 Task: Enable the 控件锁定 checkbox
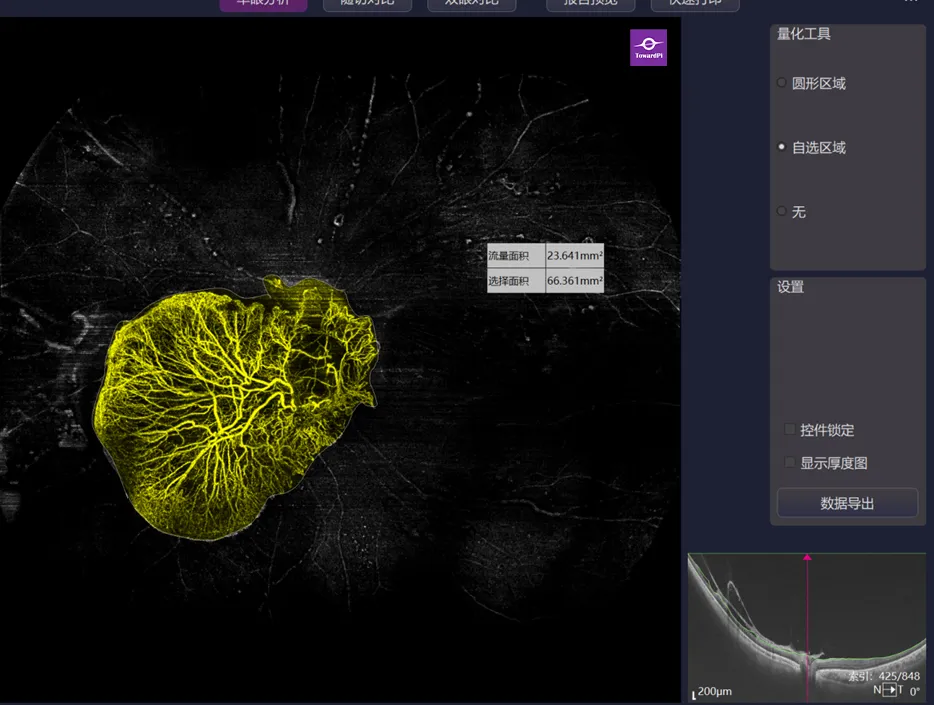tap(790, 430)
